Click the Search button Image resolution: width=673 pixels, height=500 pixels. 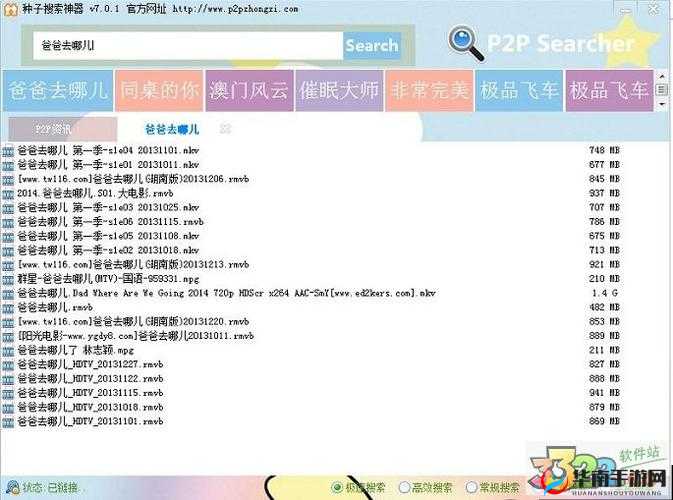point(372,45)
